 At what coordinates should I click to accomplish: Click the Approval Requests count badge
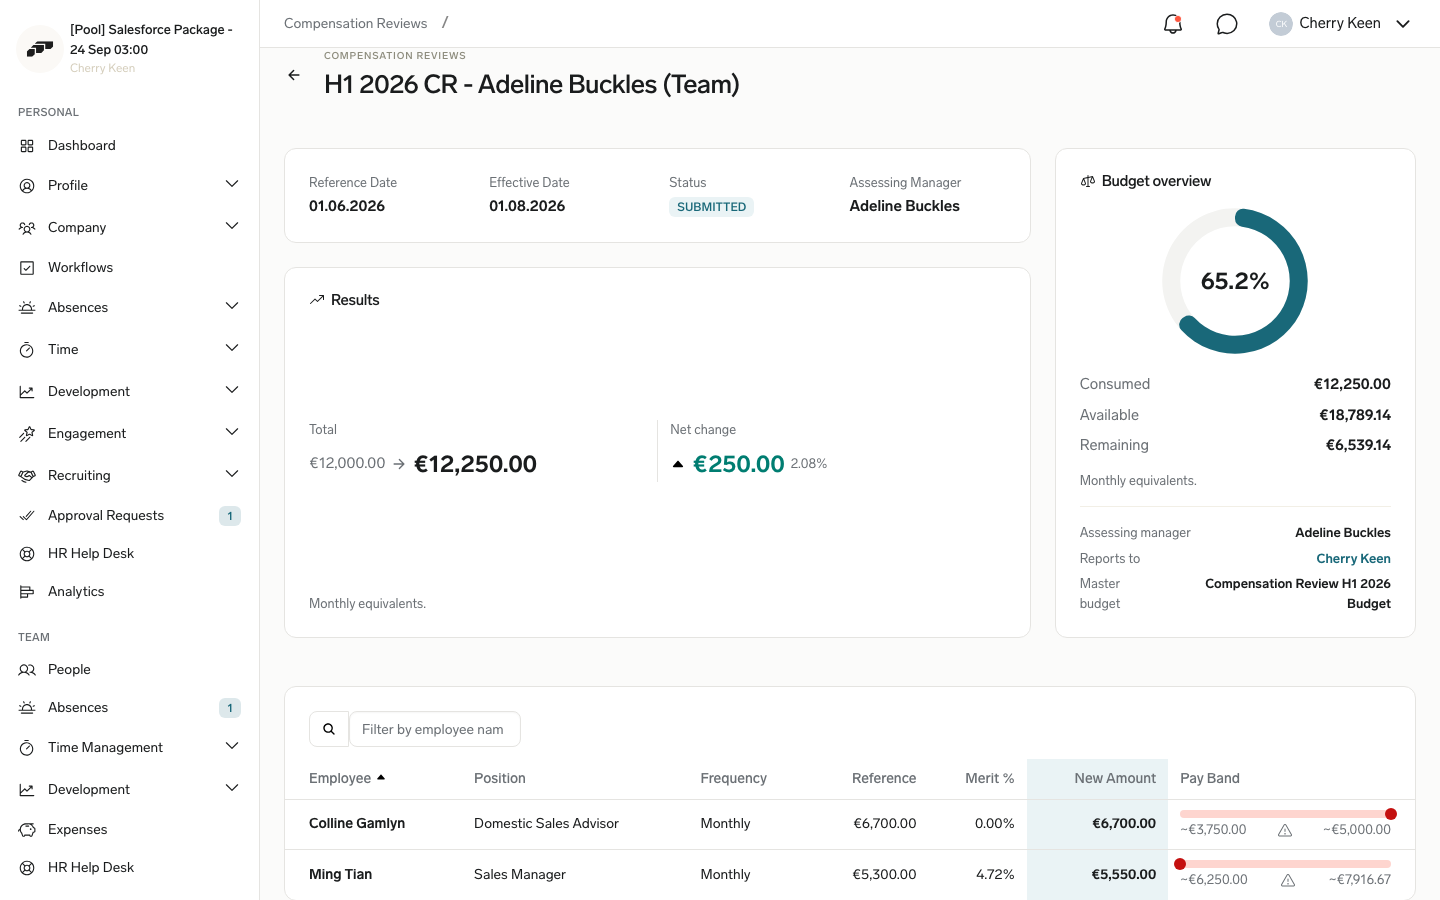[x=230, y=516]
